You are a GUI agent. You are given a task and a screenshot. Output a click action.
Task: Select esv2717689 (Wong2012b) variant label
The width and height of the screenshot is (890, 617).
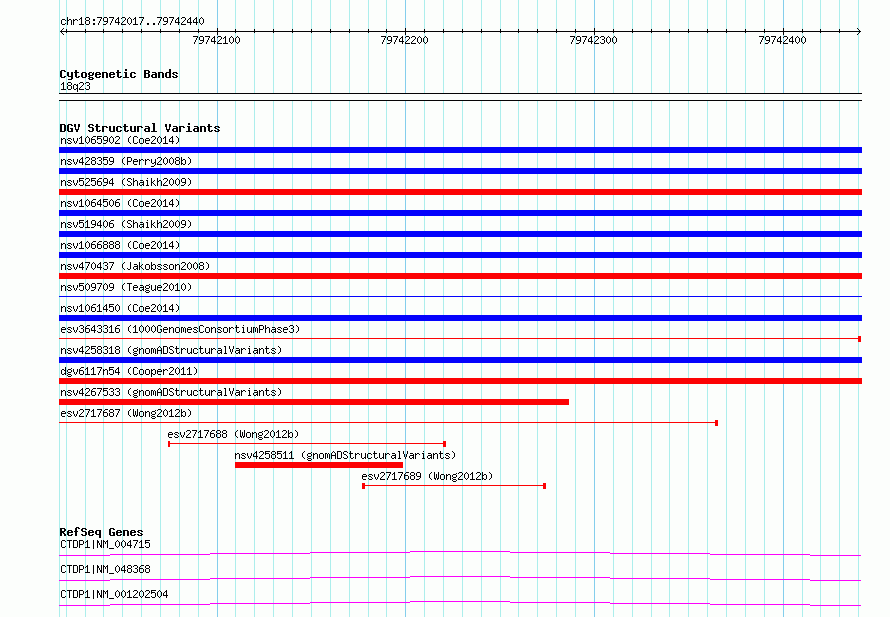(427, 476)
